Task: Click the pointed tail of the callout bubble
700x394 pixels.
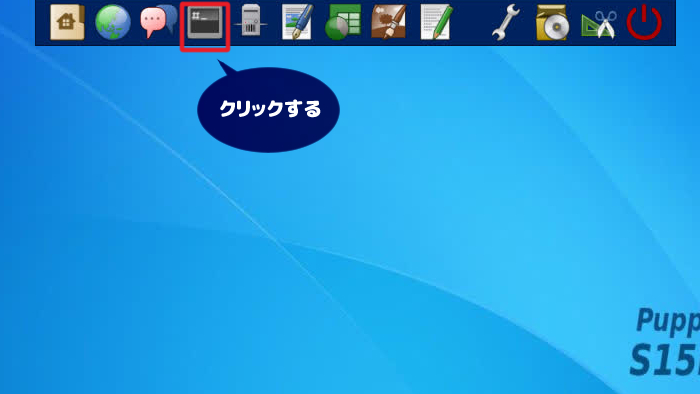Action: point(227,67)
